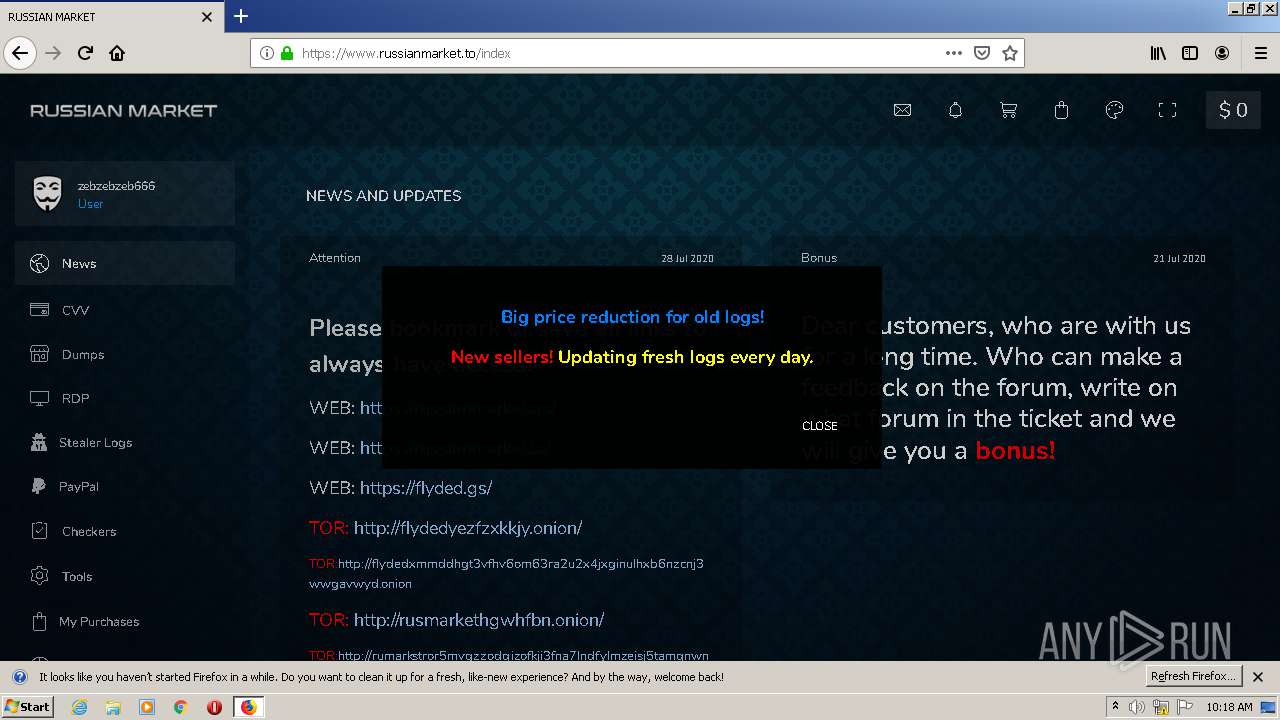Click the green padlock security icon
The width and height of the screenshot is (1280, 720).
click(287, 53)
